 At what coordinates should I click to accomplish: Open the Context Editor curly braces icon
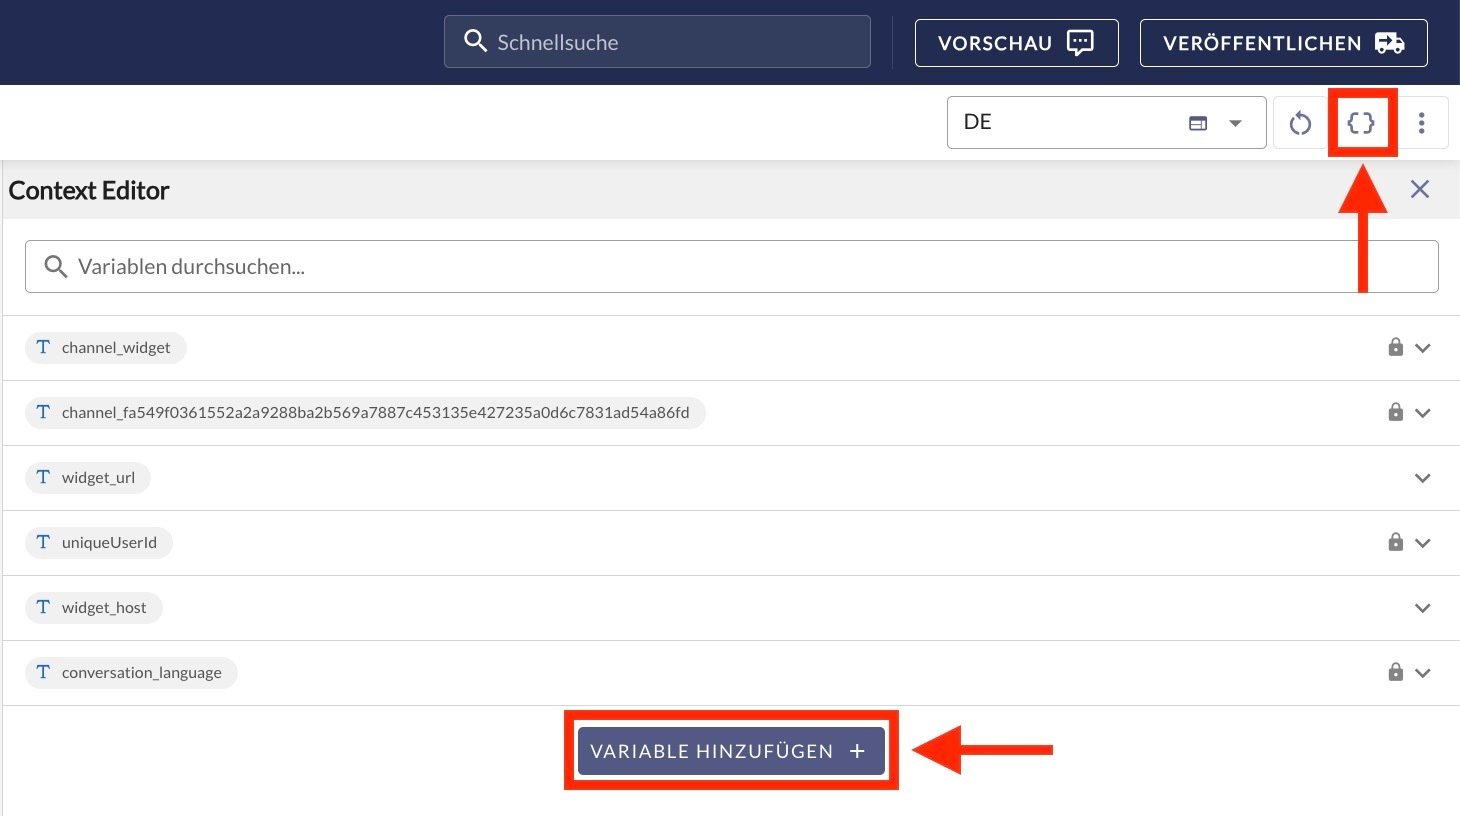tap(1361, 123)
